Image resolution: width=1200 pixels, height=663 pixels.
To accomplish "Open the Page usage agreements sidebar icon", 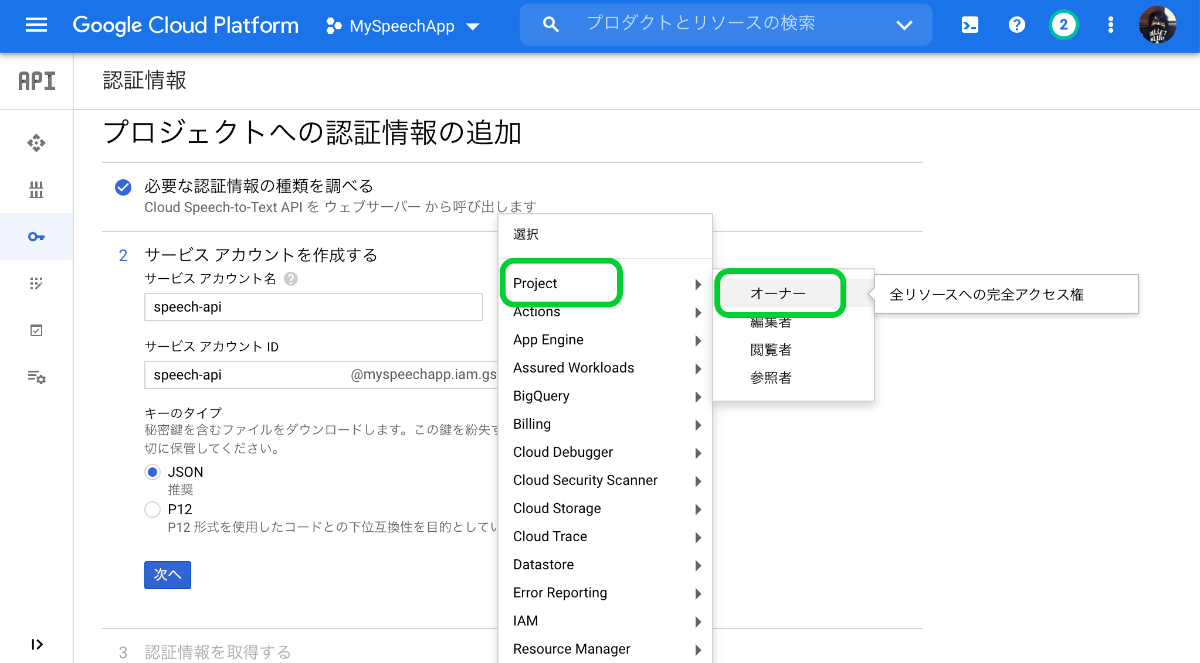I will coord(37,377).
